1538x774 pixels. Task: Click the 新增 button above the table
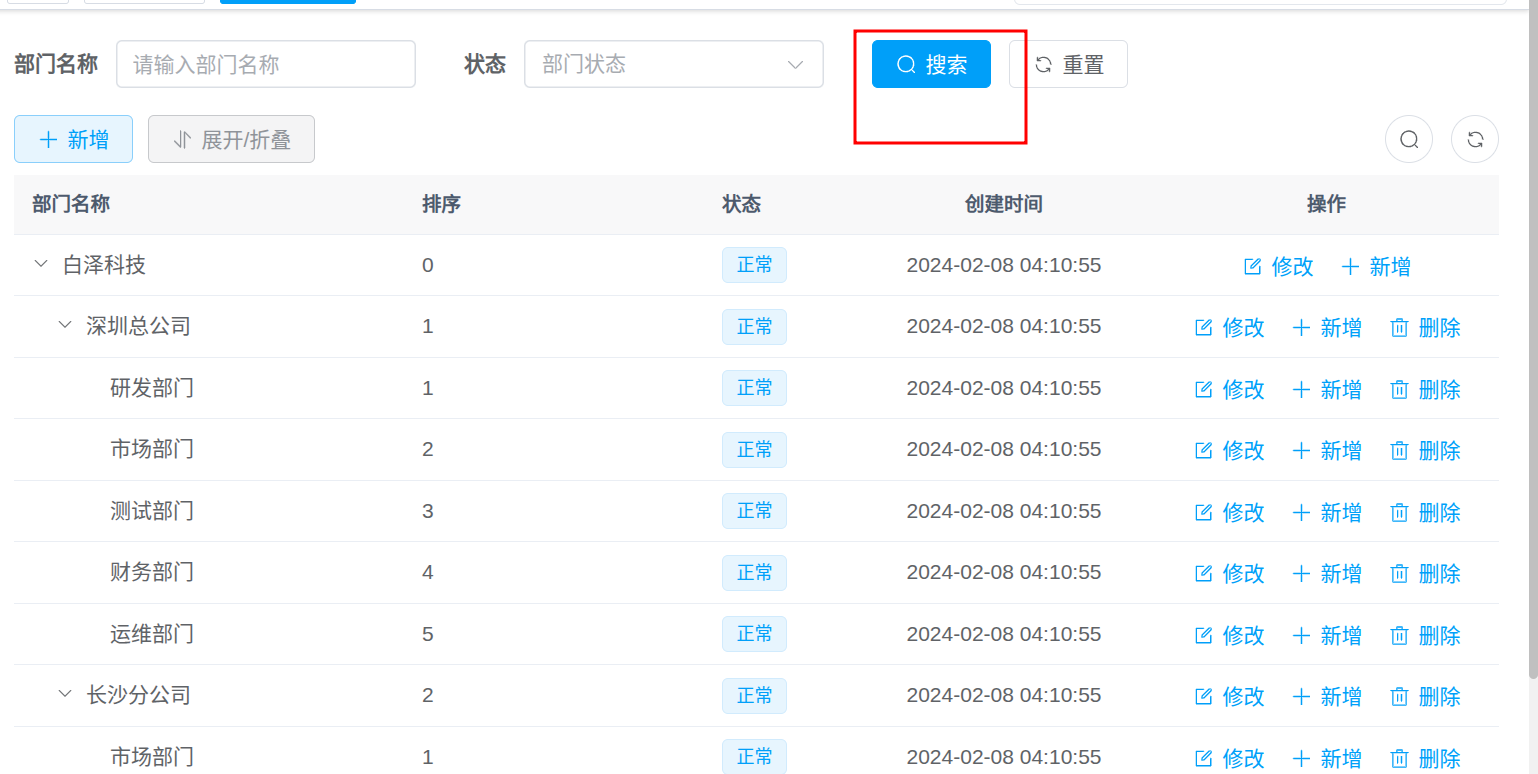[x=73, y=140]
